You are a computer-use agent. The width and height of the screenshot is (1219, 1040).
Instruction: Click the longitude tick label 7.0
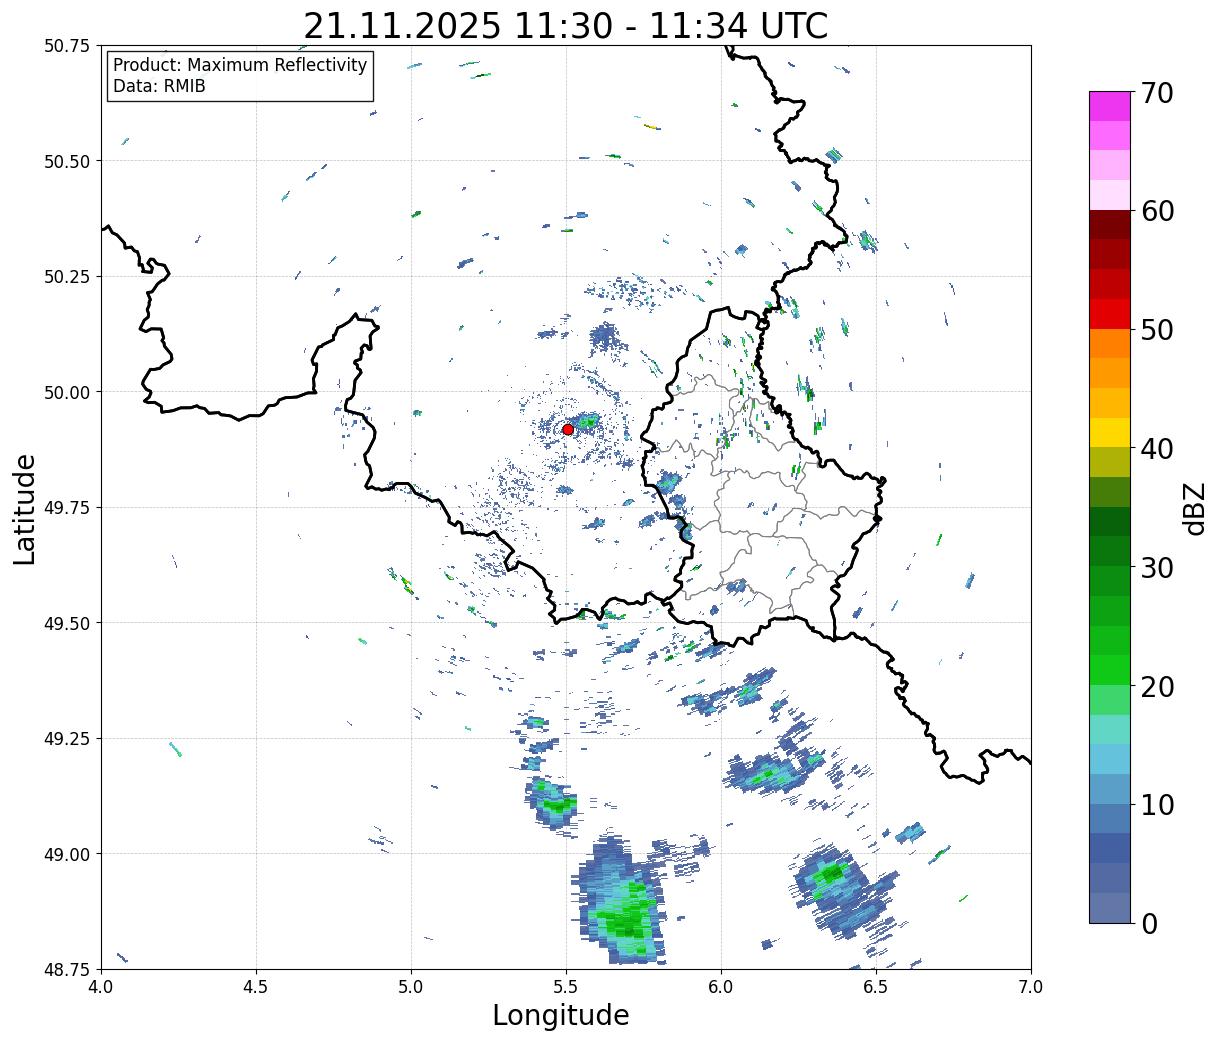click(1031, 986)
